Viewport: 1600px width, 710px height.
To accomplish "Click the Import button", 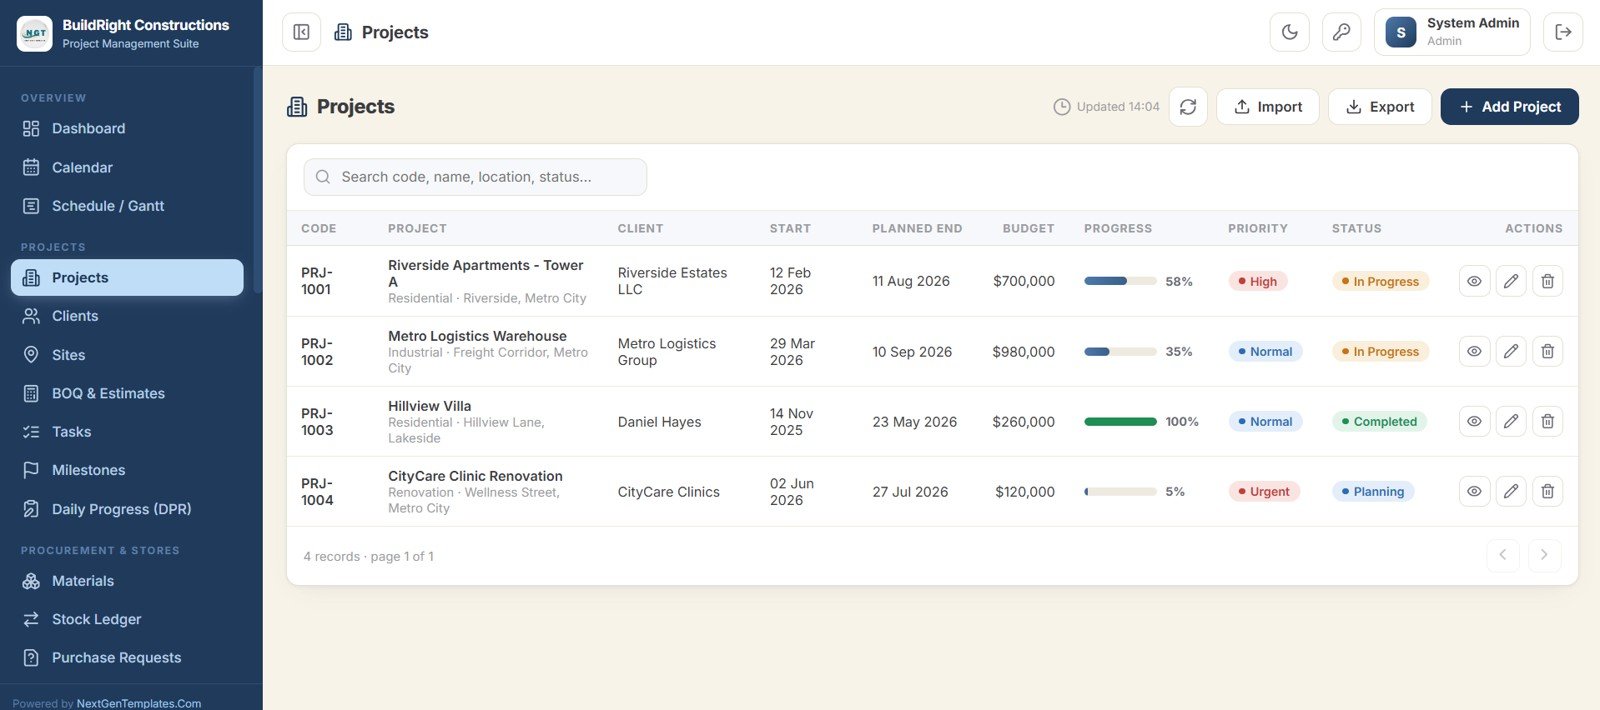I will (x=1267, y=107).
